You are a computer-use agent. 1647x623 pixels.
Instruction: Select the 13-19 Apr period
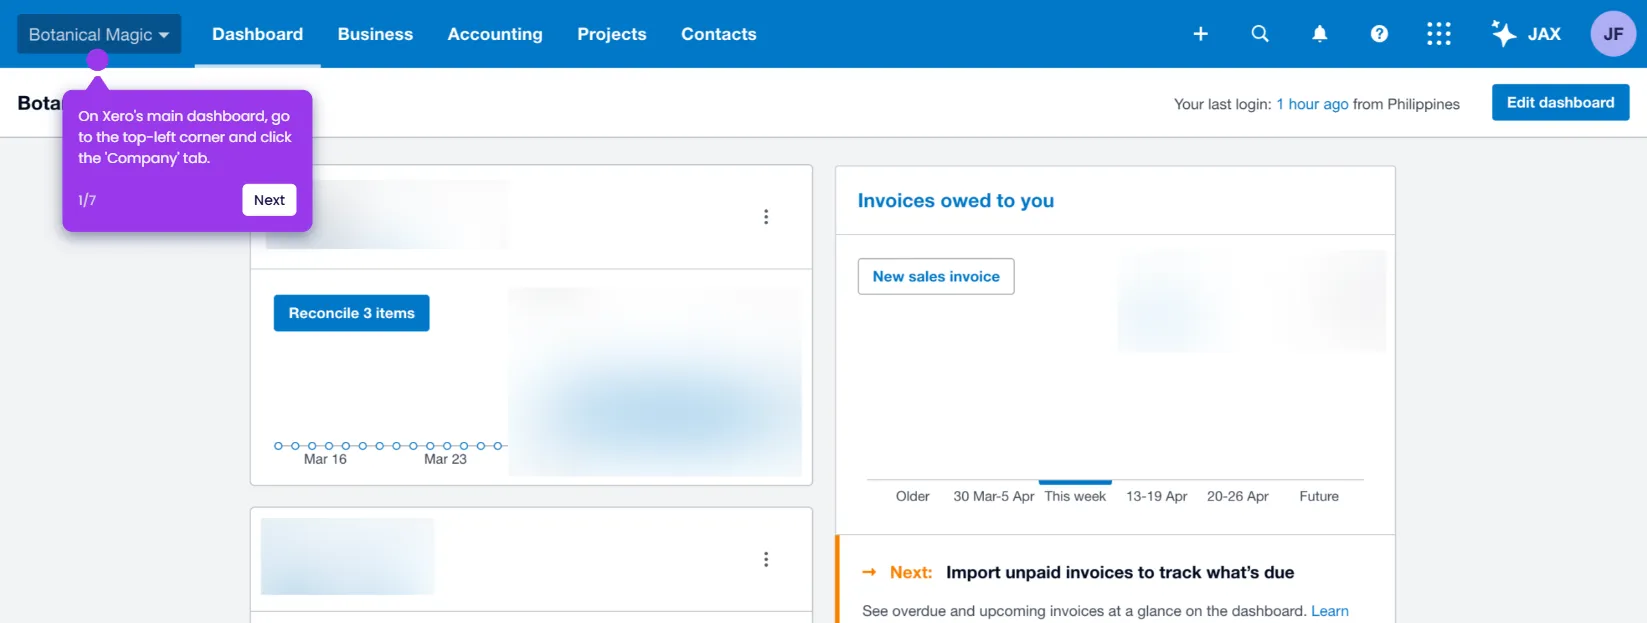click(1157, 496)
